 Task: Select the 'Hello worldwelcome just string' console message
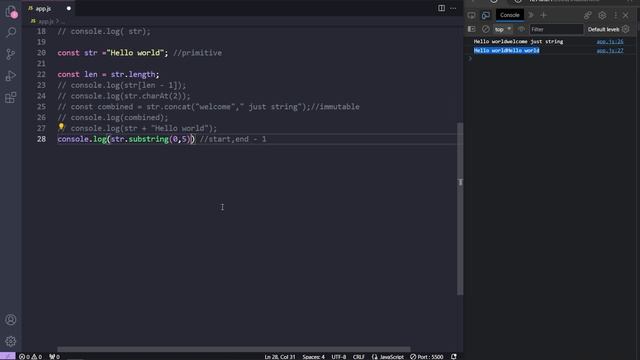[518, 42]
